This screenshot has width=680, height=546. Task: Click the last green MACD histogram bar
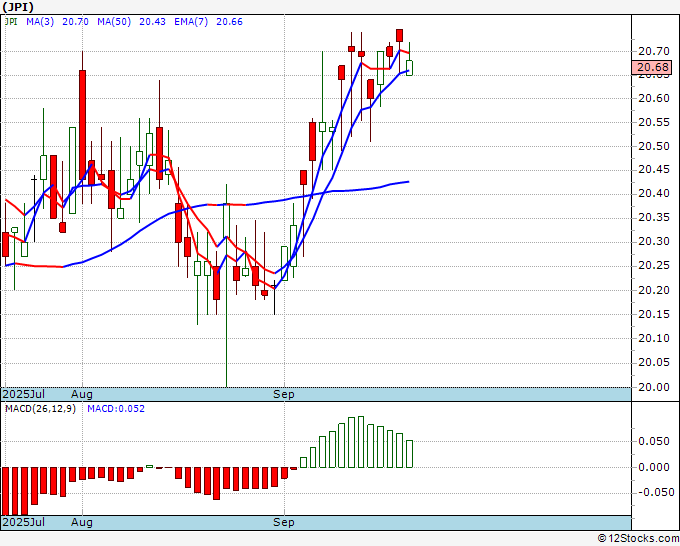(x=409, y=454)
